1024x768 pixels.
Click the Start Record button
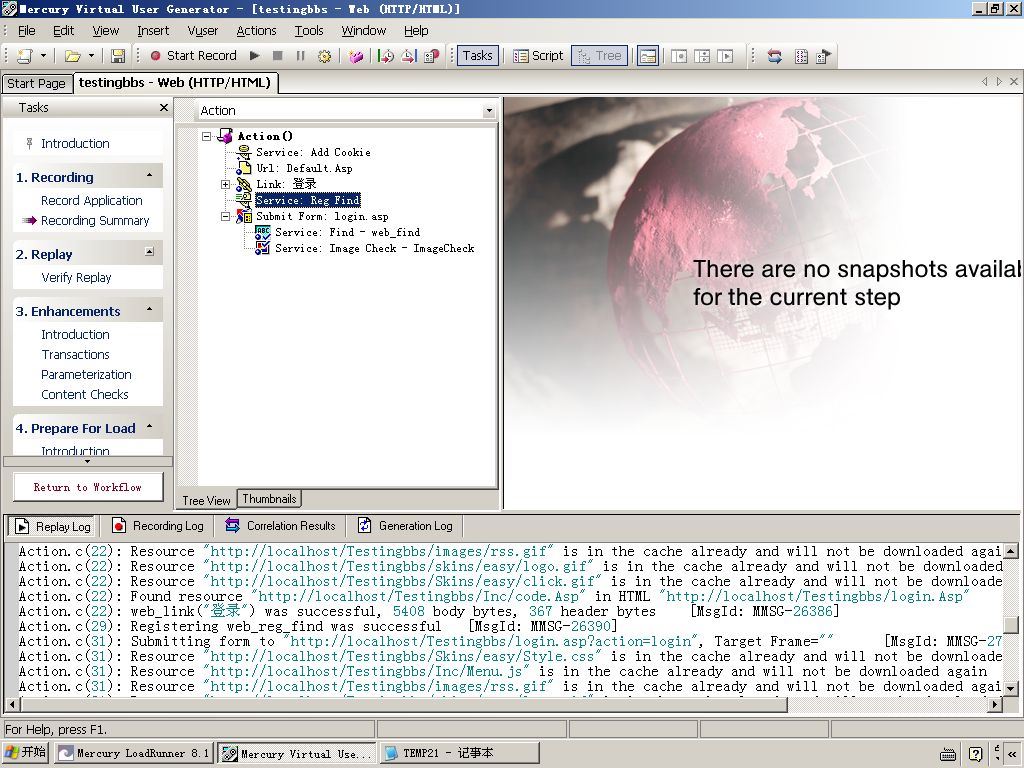193,56
